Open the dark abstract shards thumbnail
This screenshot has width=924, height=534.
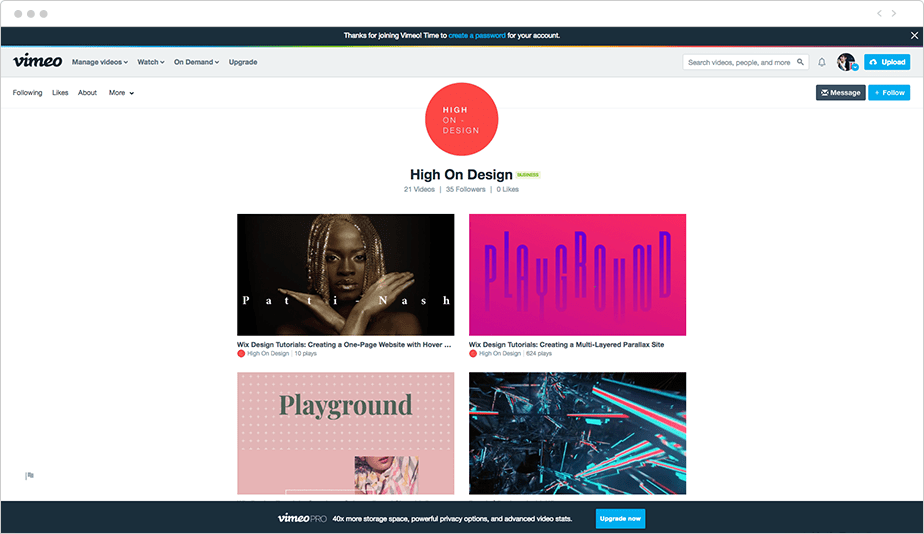(578, 433)
